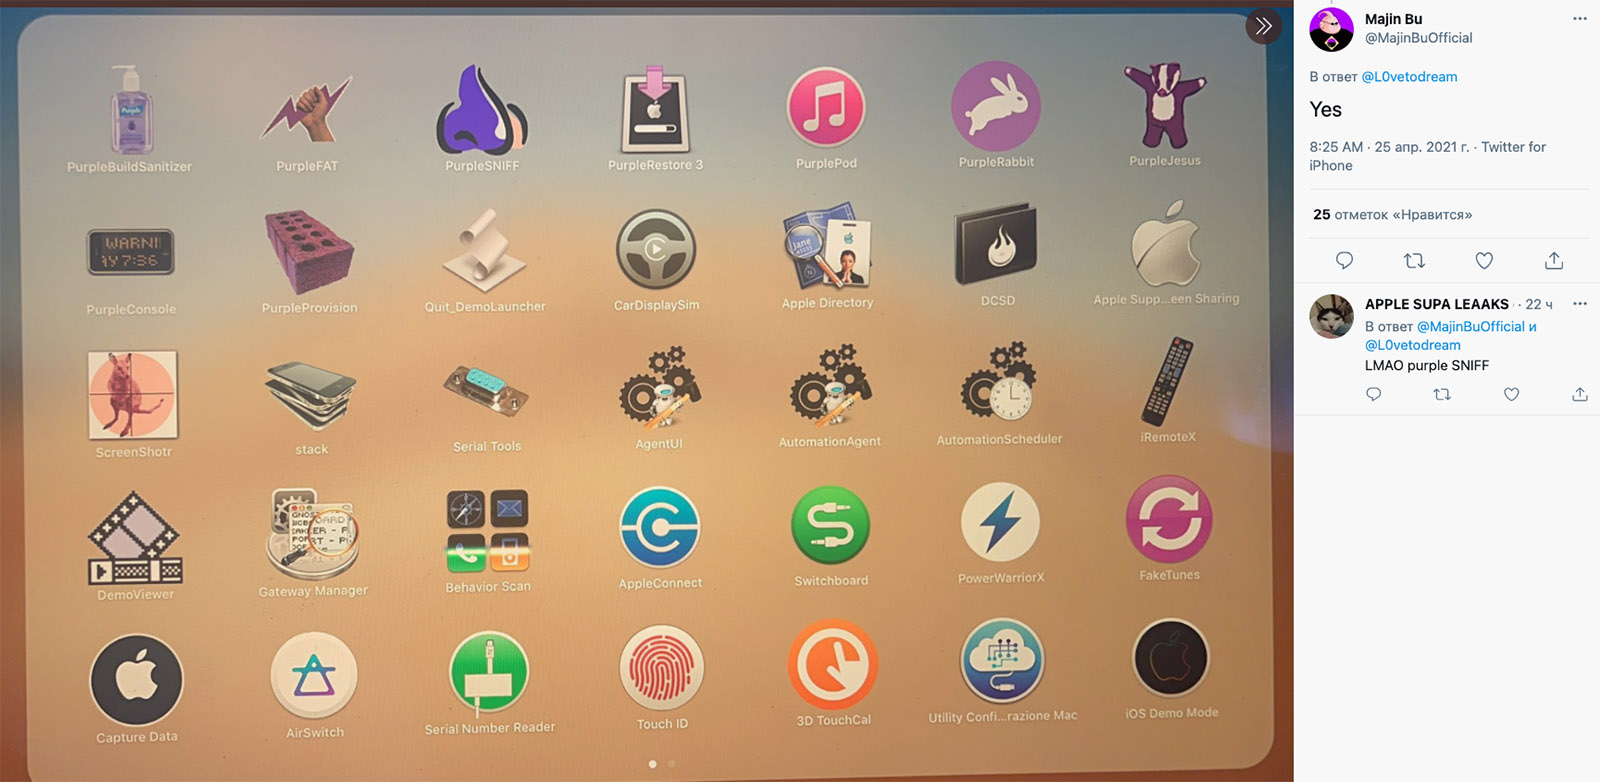
Task: Click the PurpleRabbit app icon
Action: (996, 106)
